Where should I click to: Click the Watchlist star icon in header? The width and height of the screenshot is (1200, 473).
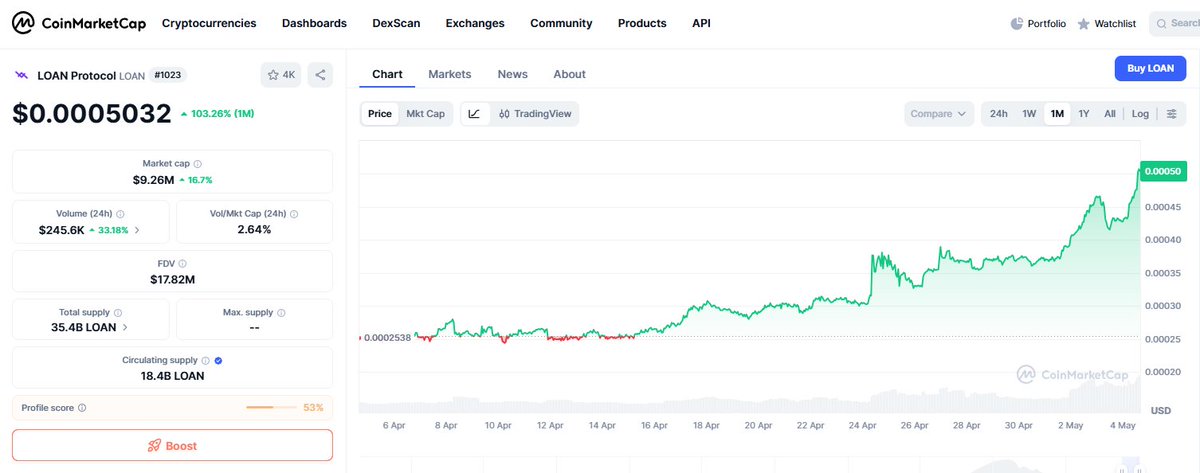pos(1083,23)
